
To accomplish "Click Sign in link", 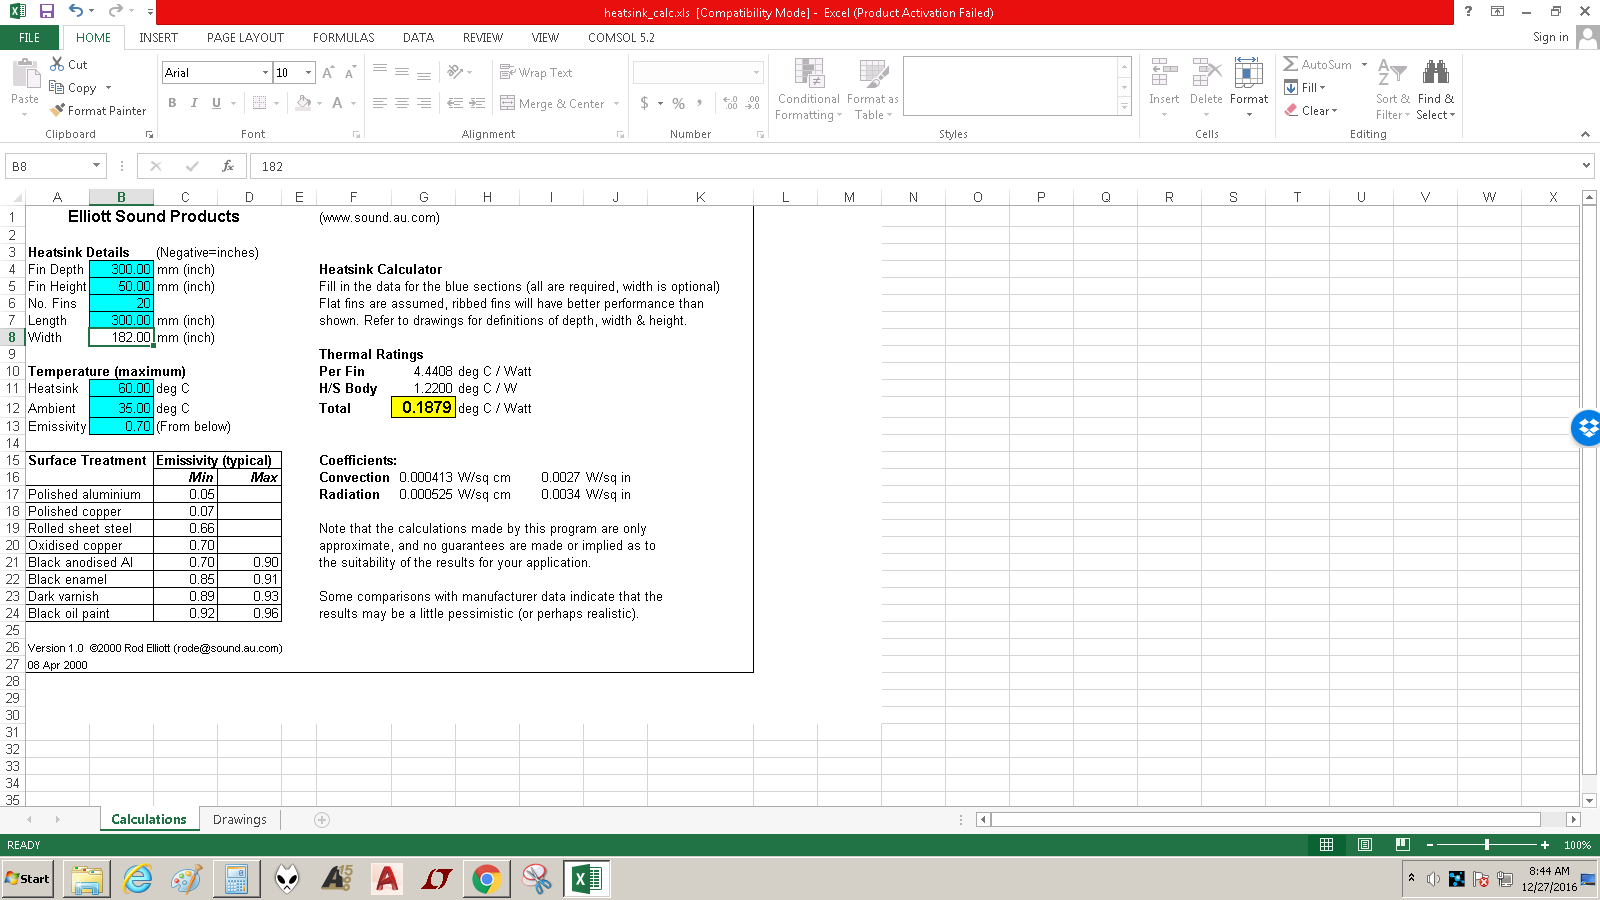I will [1550, 37].
